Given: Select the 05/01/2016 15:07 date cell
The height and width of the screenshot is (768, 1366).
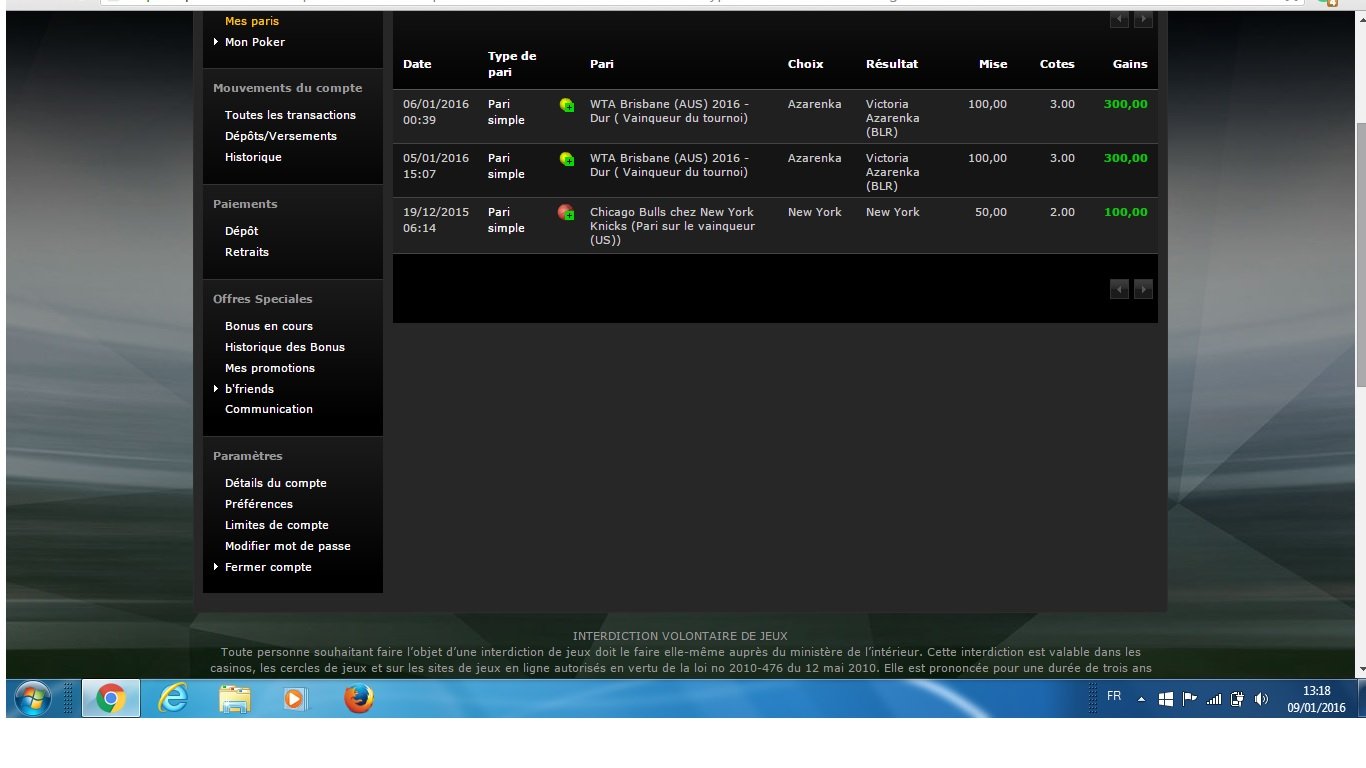Looking at the screenshot, I should tap(436, 166).
